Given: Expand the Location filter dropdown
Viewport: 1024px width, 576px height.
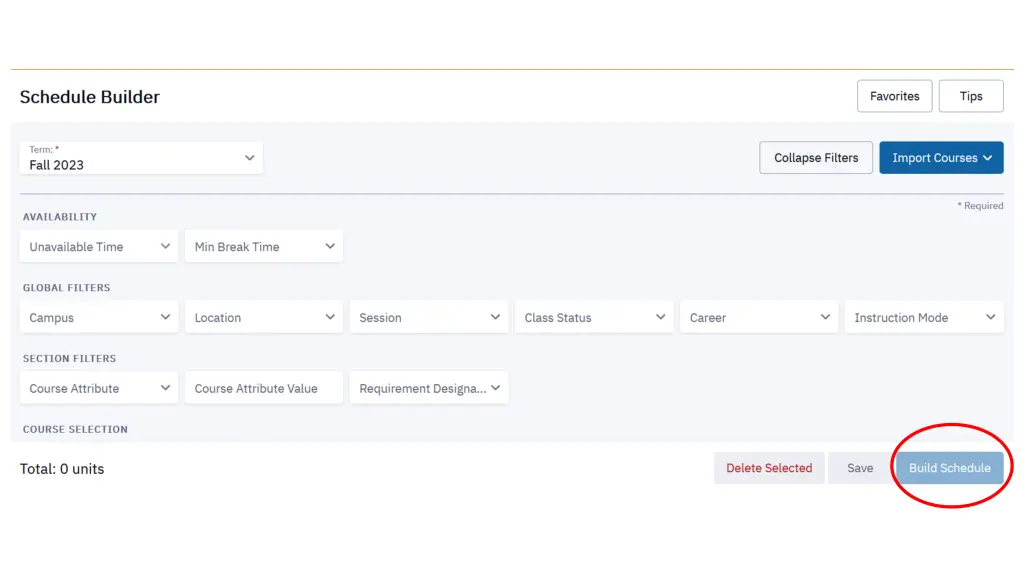Looking at the screenshot, I should tap(264, 317).
